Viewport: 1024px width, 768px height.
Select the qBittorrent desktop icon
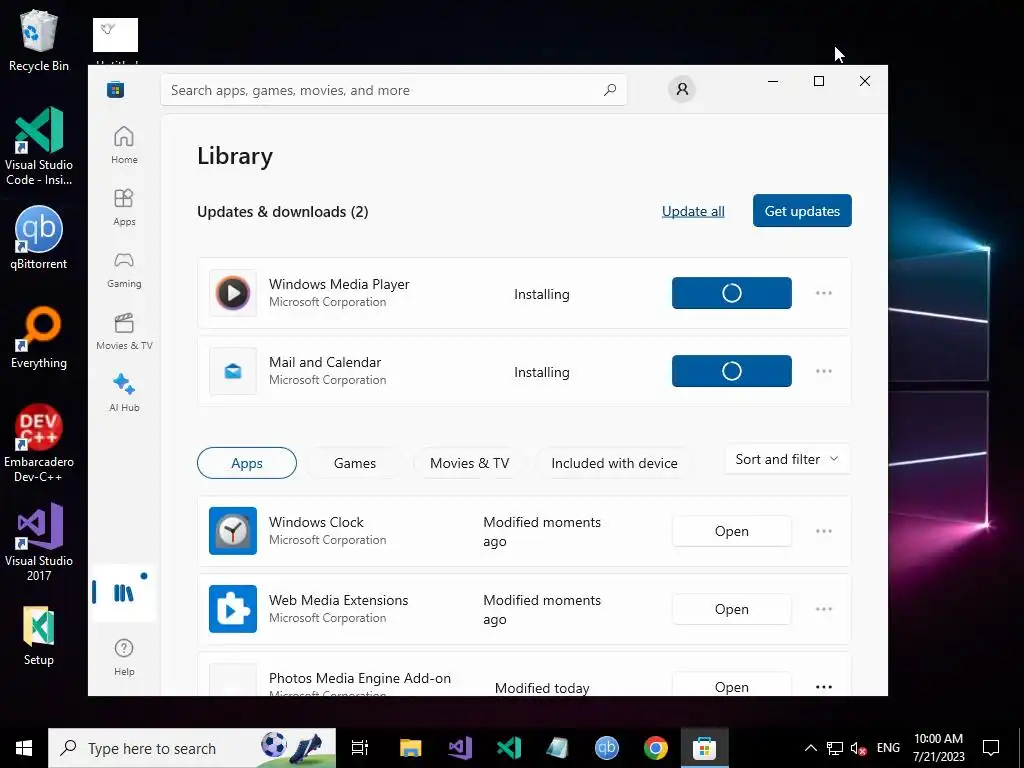[x=39, y=238]
